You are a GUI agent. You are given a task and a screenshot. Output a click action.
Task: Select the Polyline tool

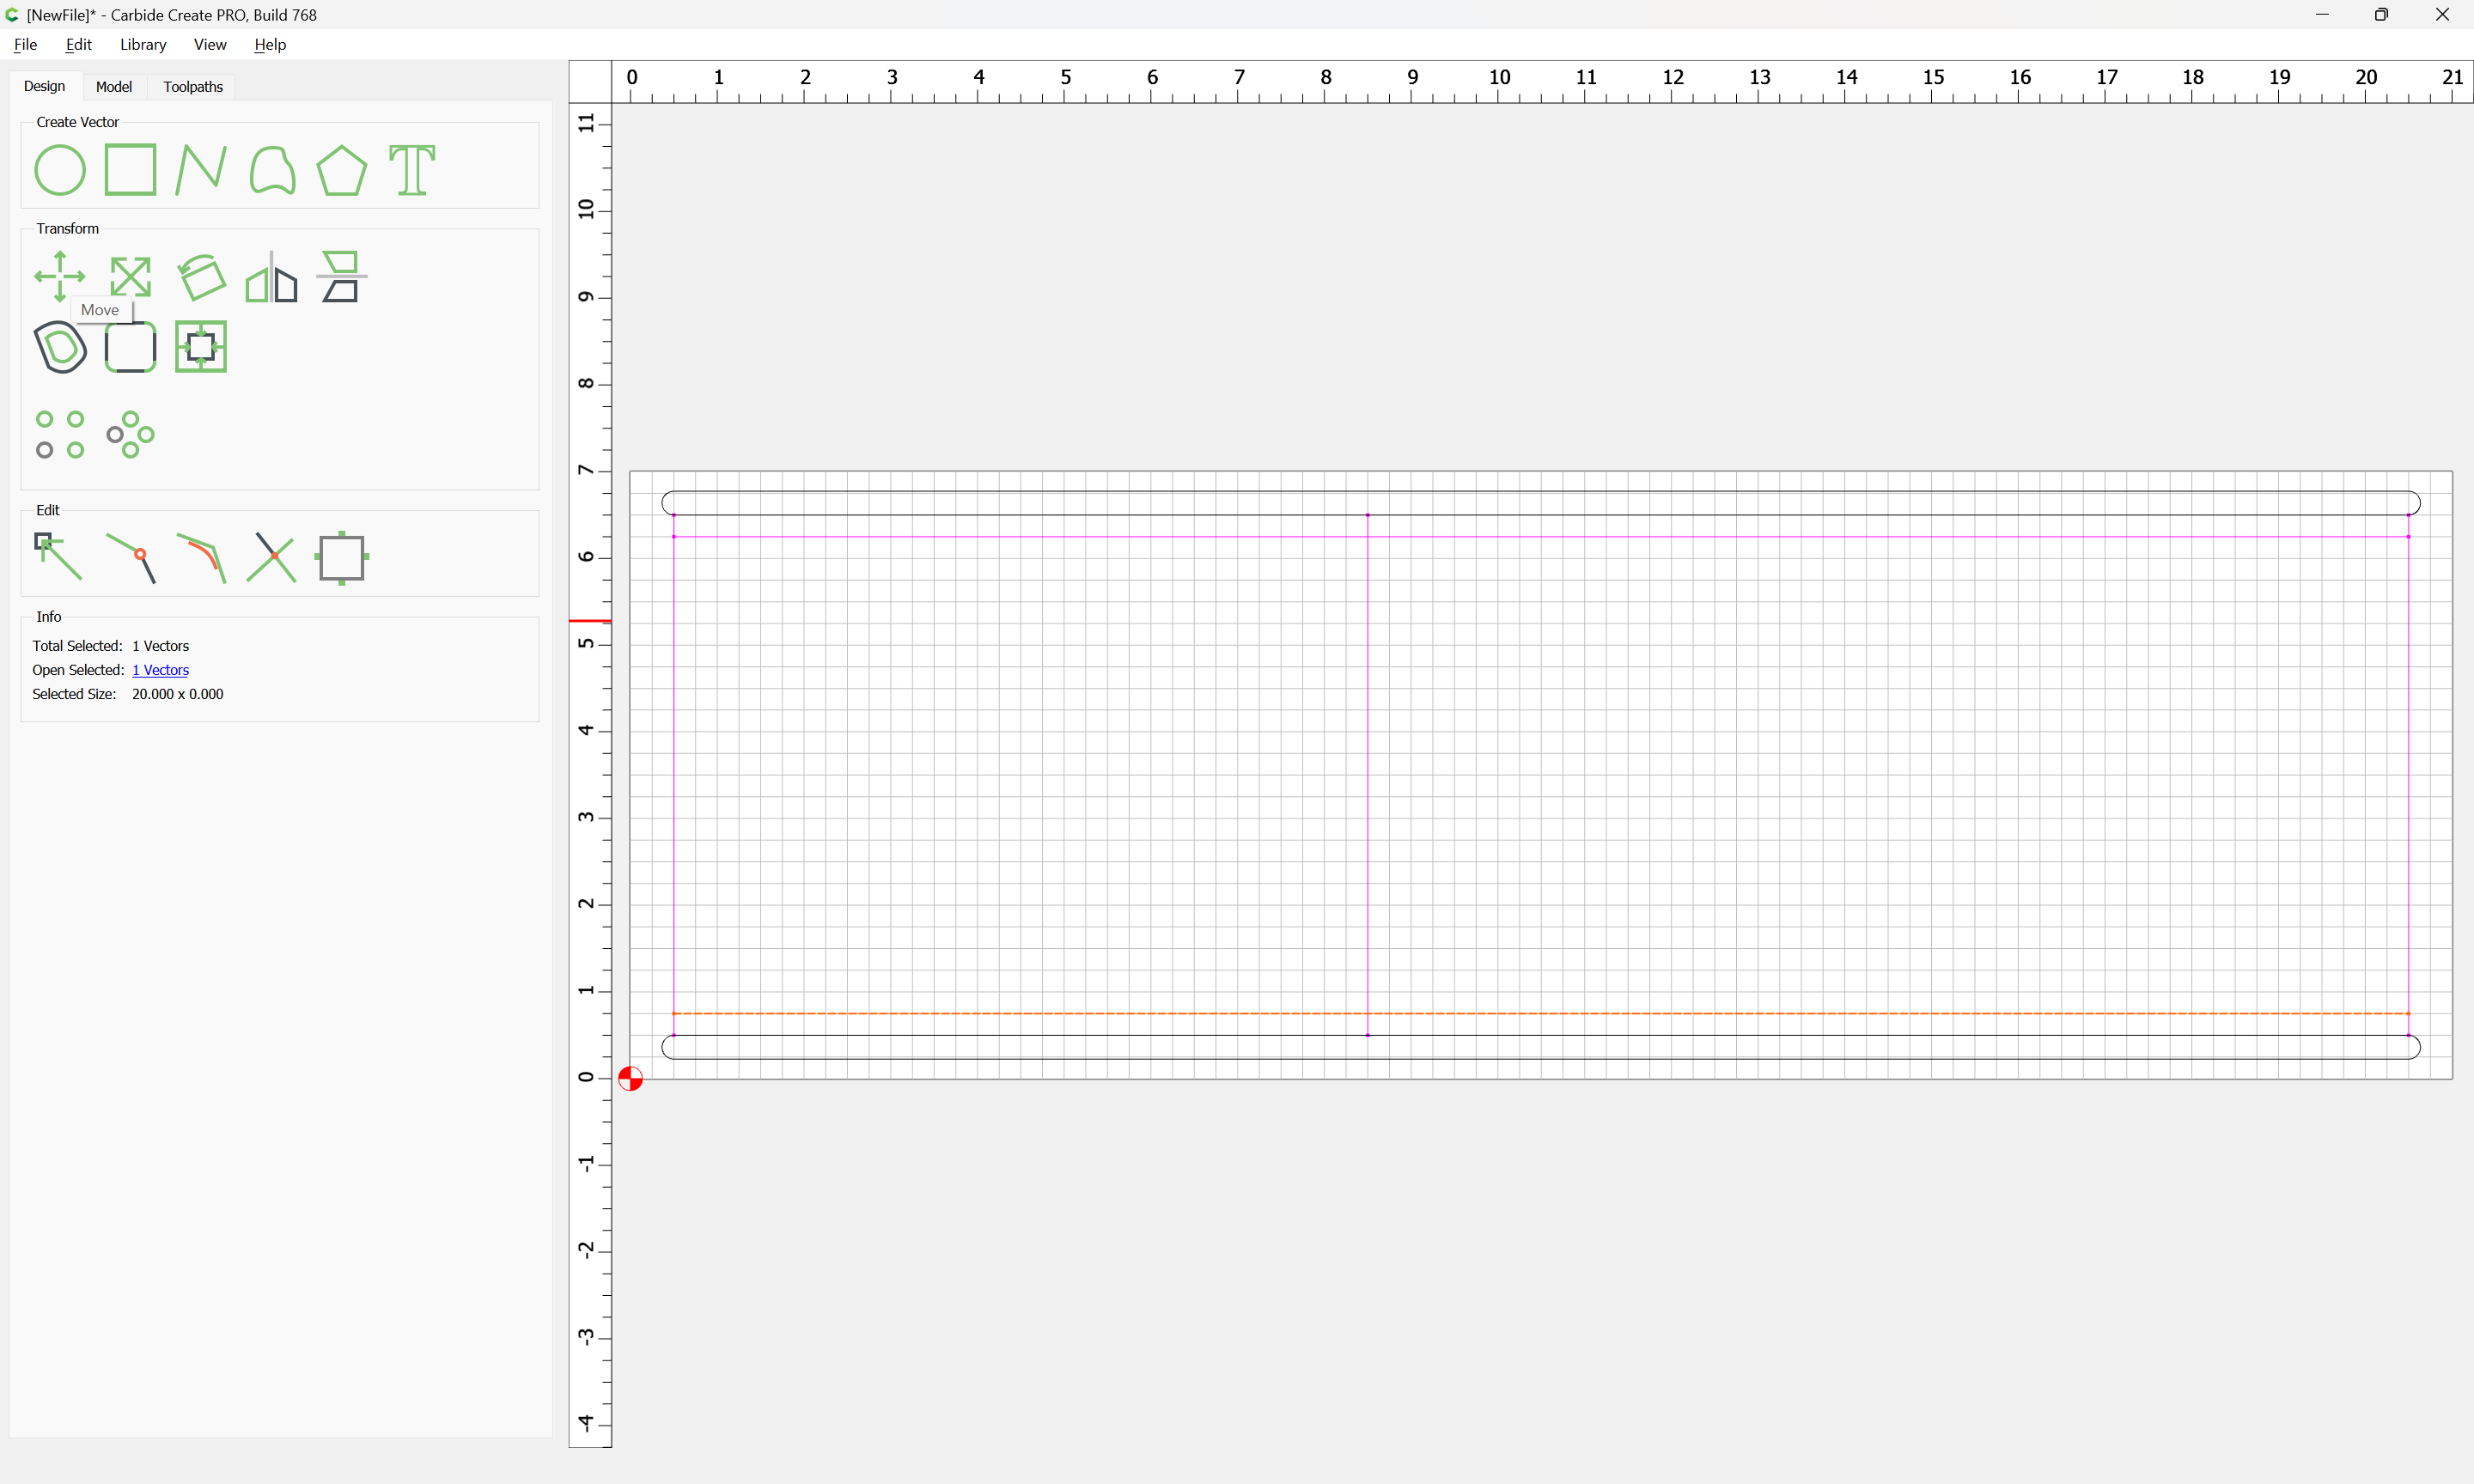[x=201, y=170]
